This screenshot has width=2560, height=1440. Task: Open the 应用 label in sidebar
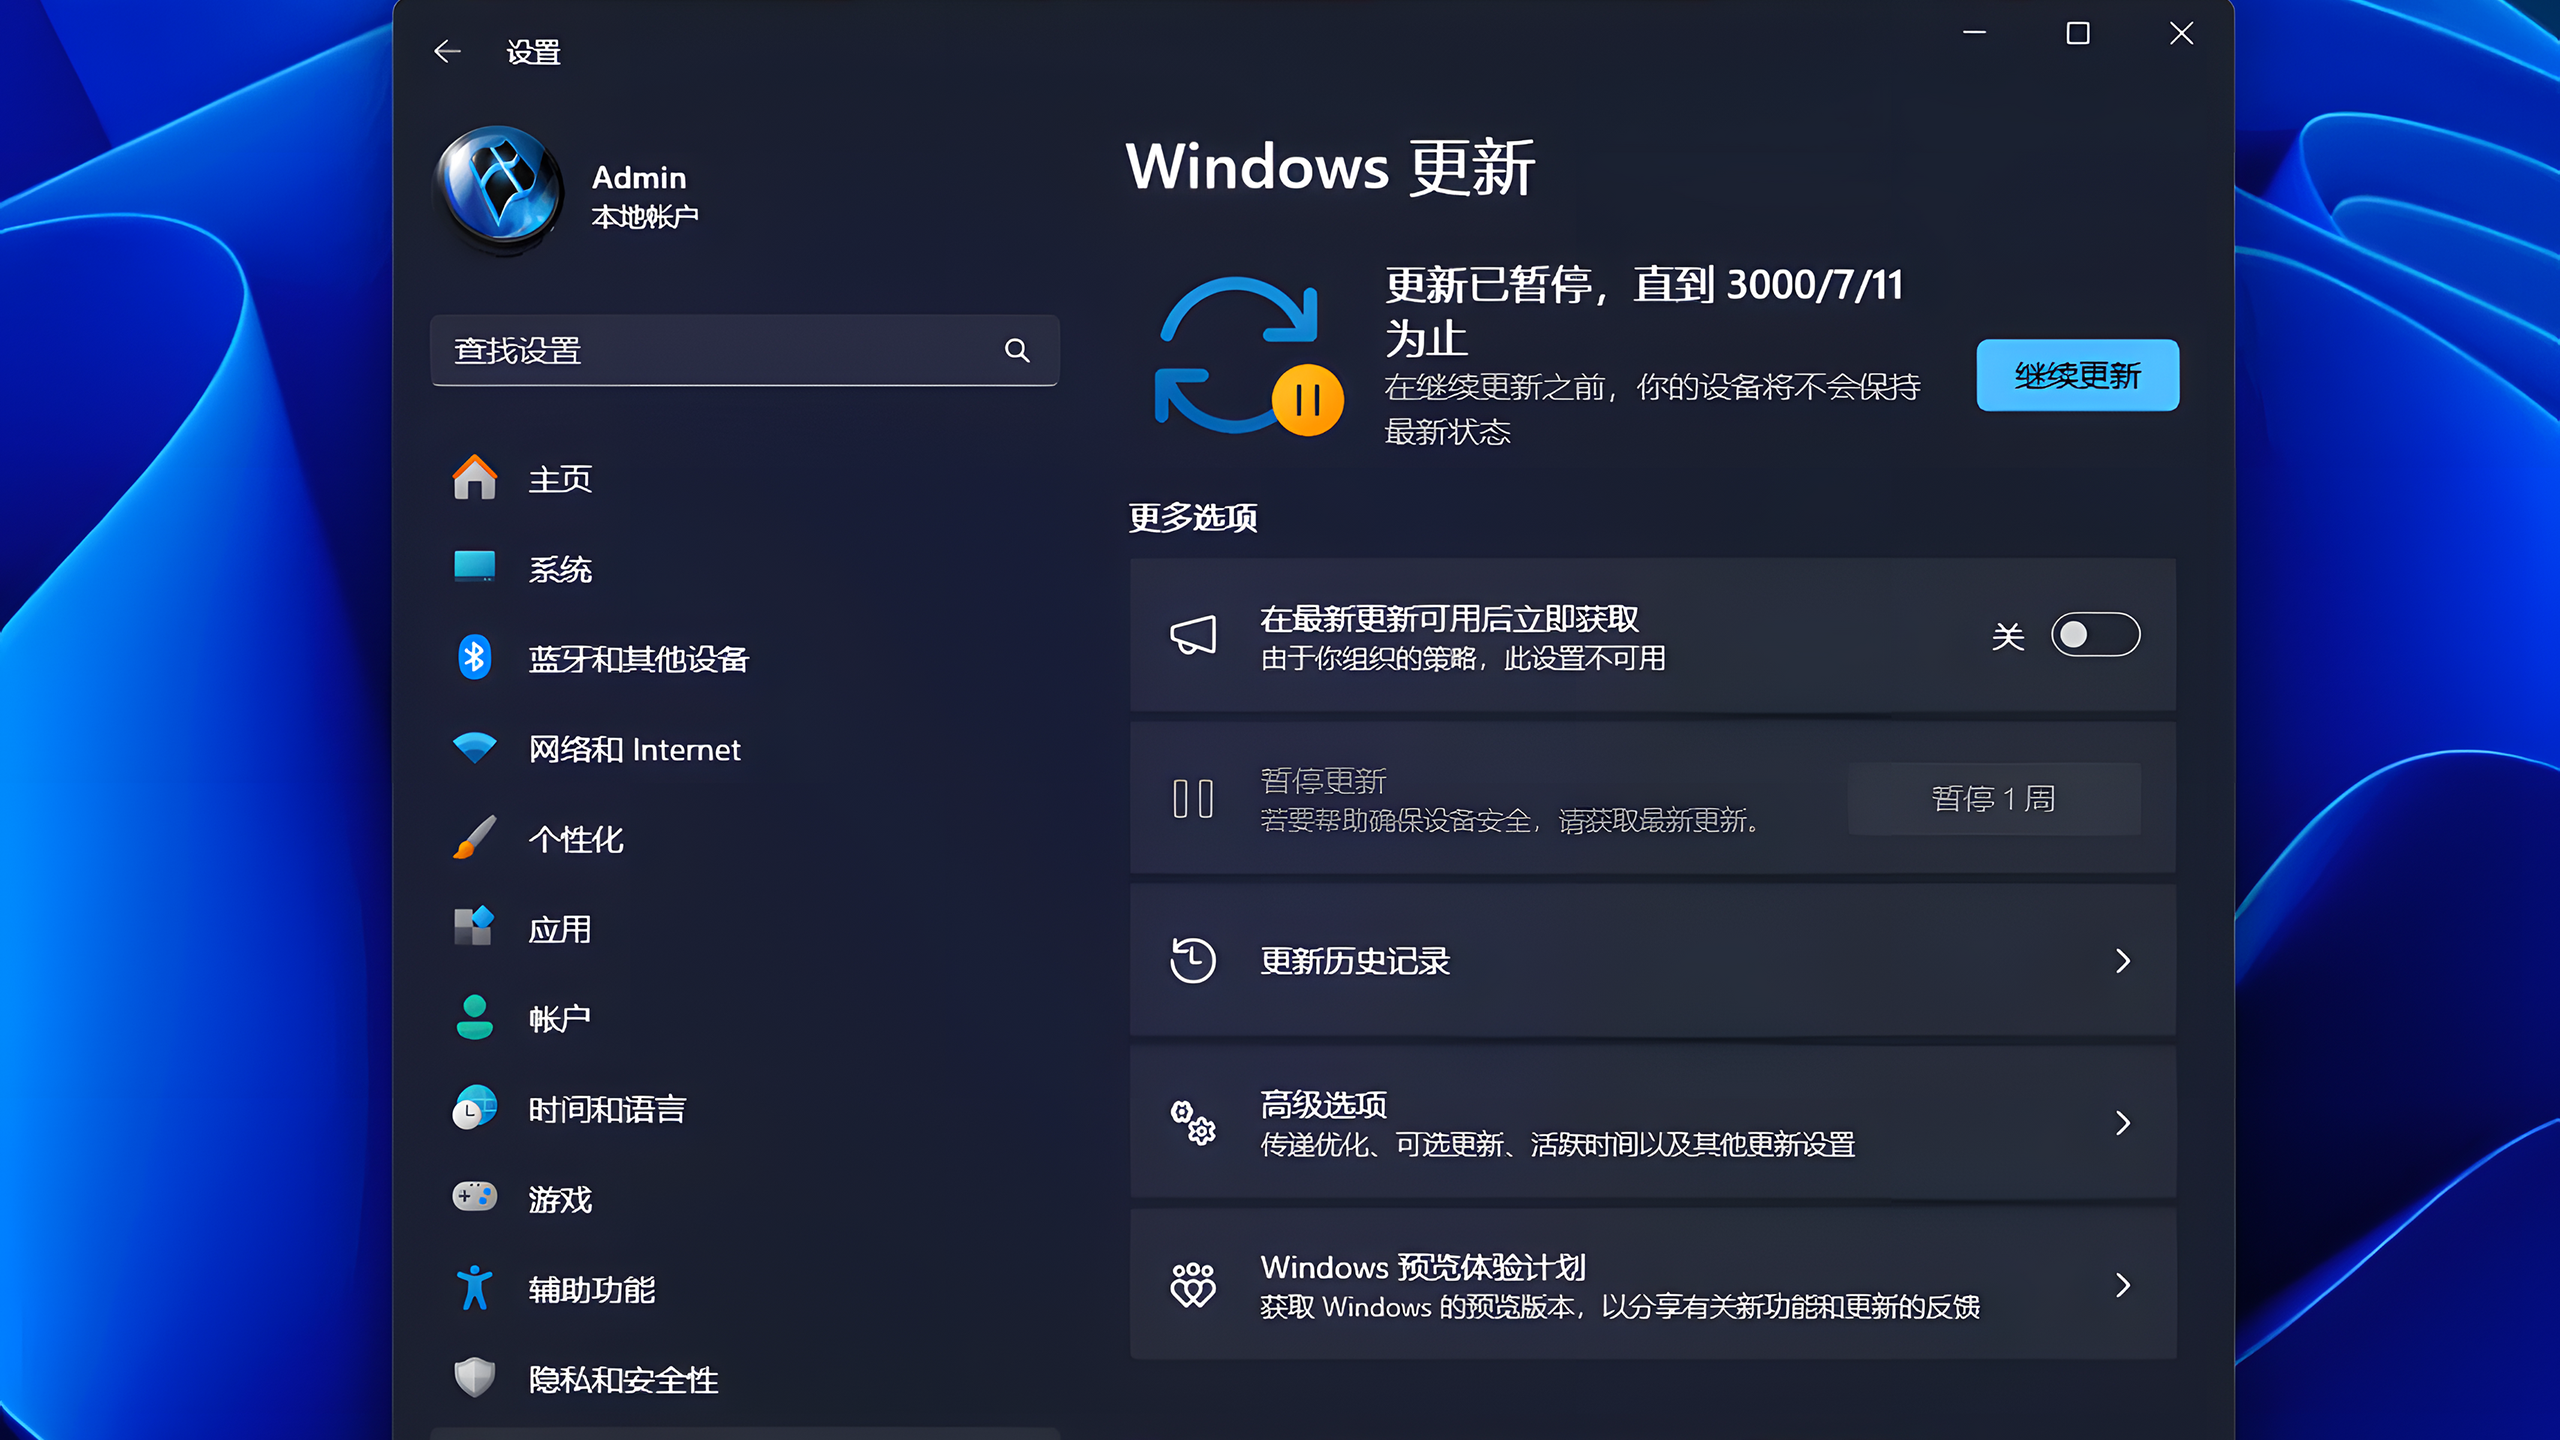click(x=560, y=929)
